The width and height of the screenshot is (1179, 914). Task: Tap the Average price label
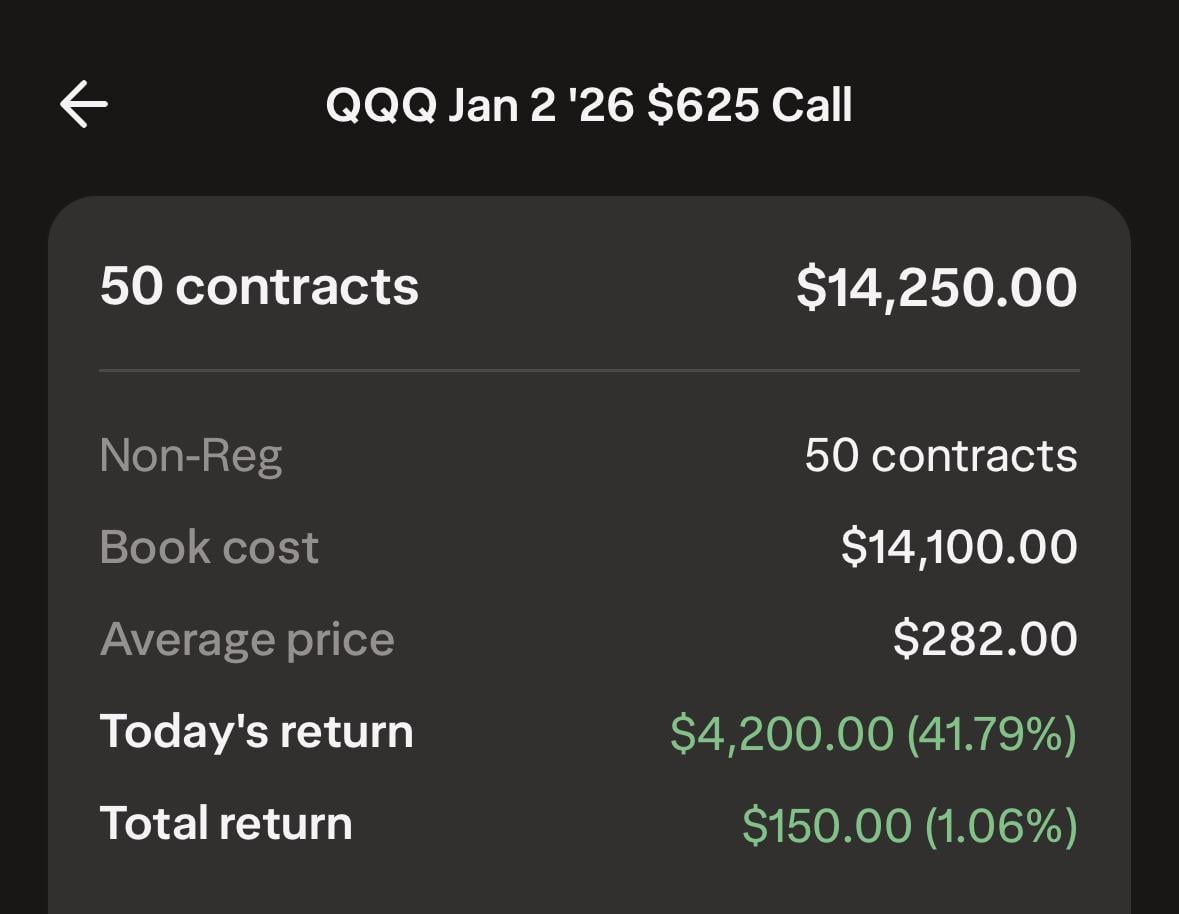(247, 639)
